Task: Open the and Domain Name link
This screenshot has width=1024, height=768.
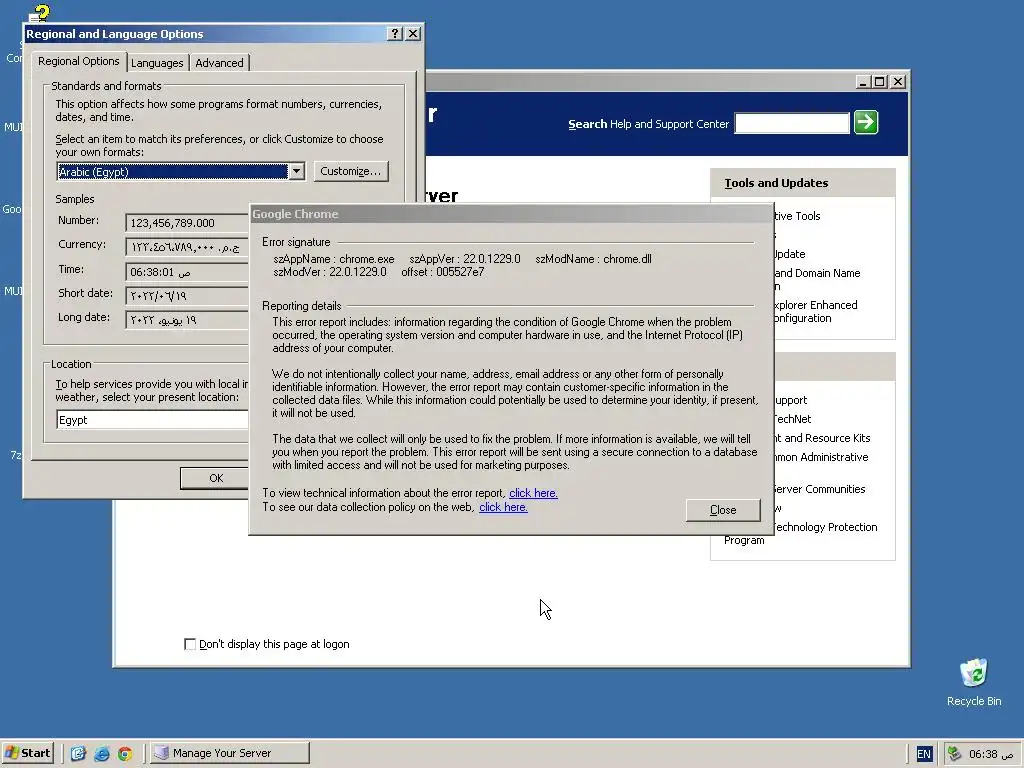Action: tap(817, 273)
